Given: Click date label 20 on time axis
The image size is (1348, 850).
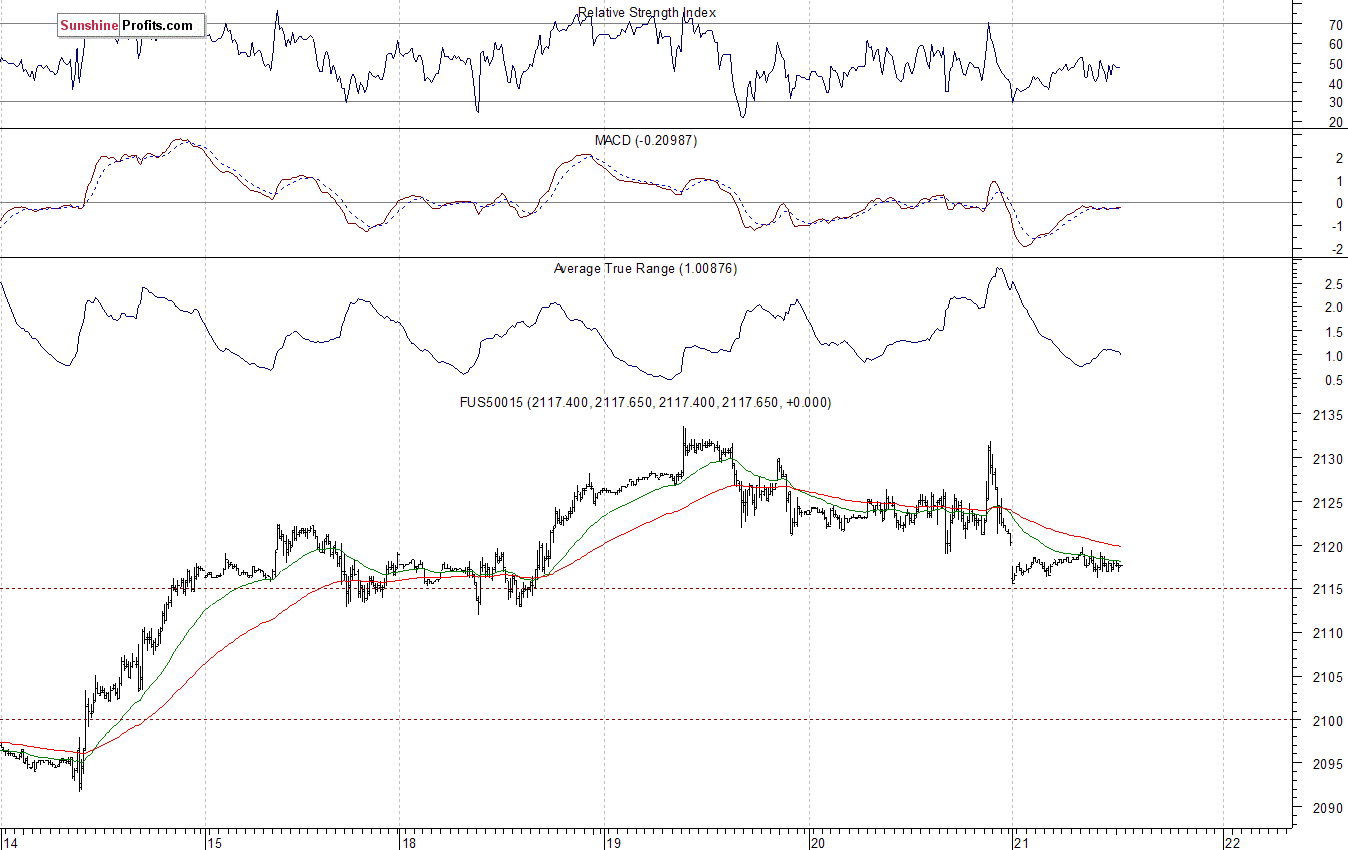Looking at the screenshot, I should (818, 842).
